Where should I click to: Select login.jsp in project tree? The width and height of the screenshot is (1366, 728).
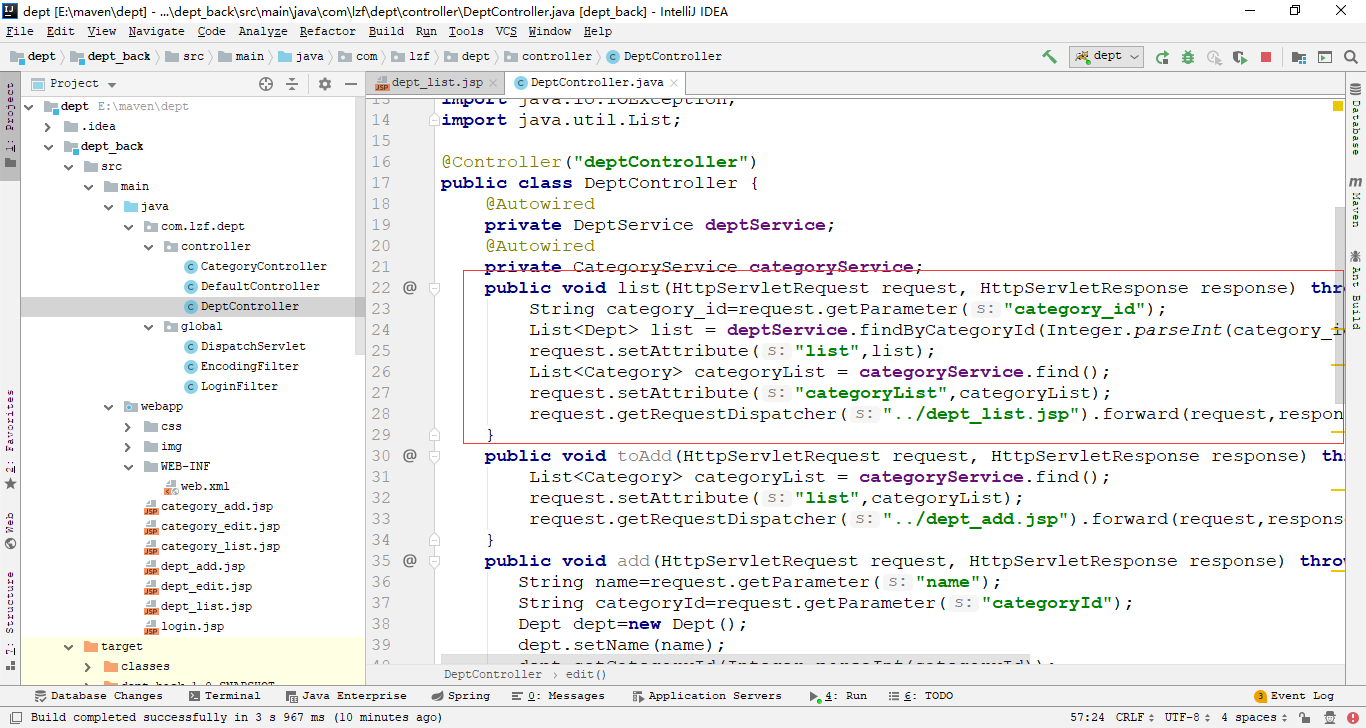coord(183,626)
